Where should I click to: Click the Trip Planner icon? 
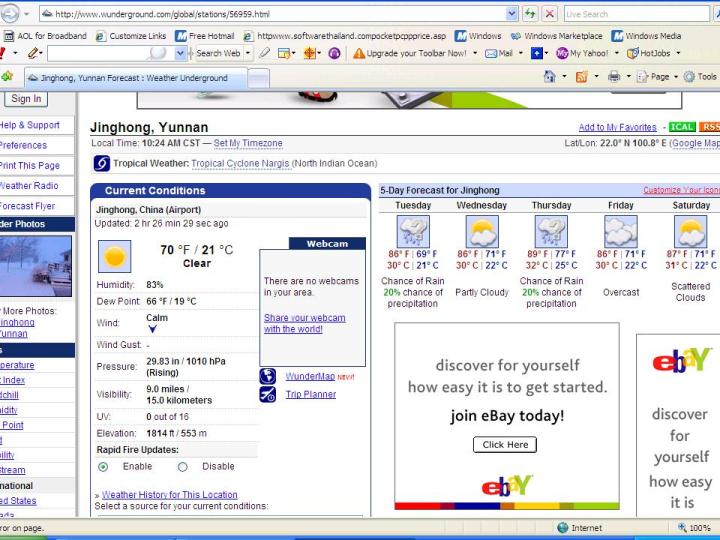tap(268, 394)
